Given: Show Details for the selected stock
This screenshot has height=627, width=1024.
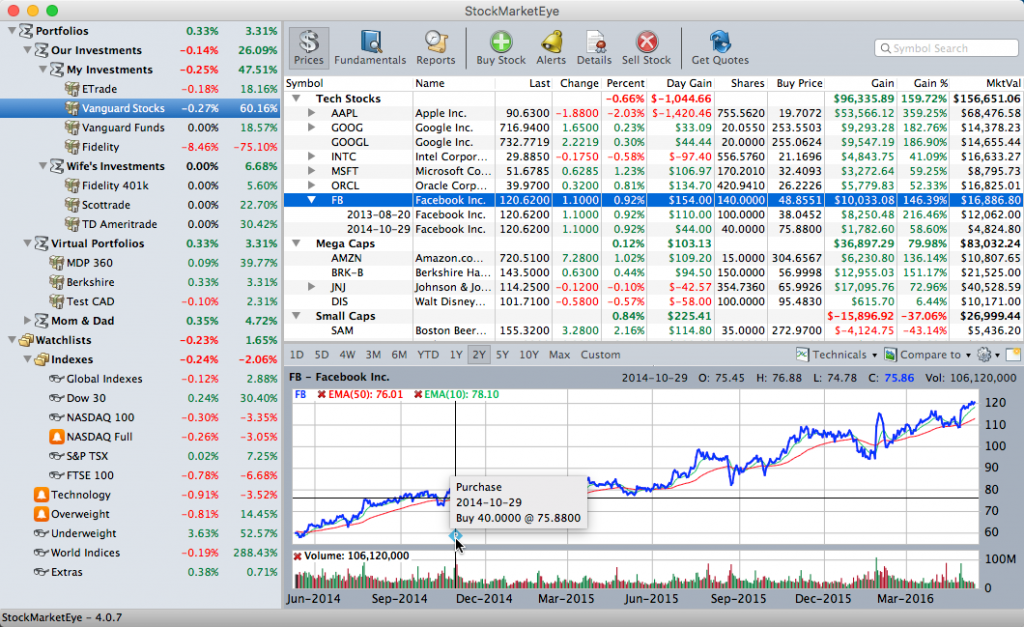Looking at the screenshot, I should tap(594, 46).
